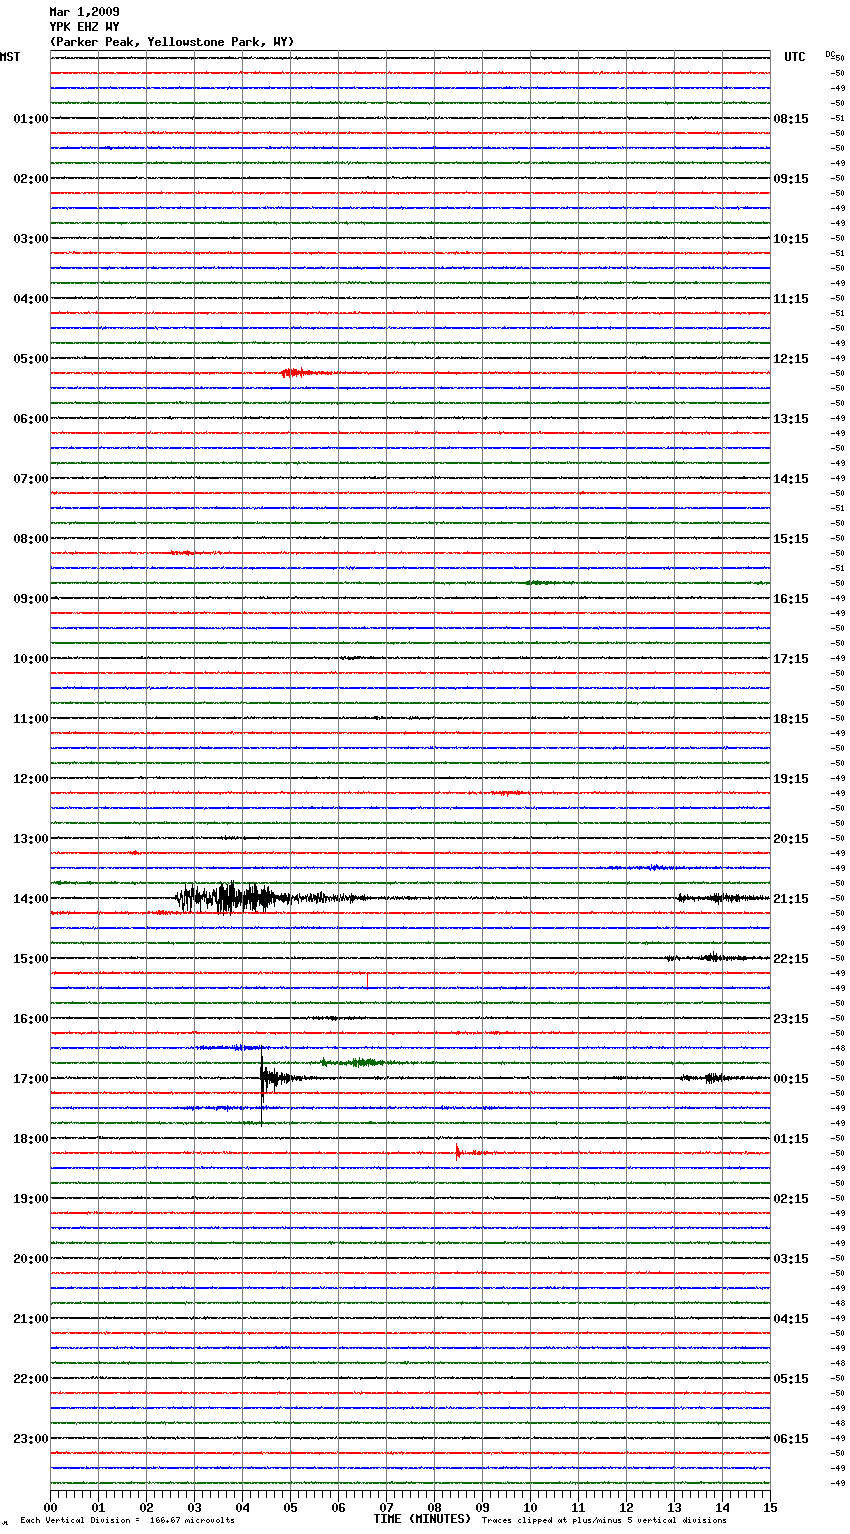This screenshot has height=1534, width=850.
Task: Click the '(Parker Peak, Yellowstone Park, WY)' title
Action: coord(172,42)
